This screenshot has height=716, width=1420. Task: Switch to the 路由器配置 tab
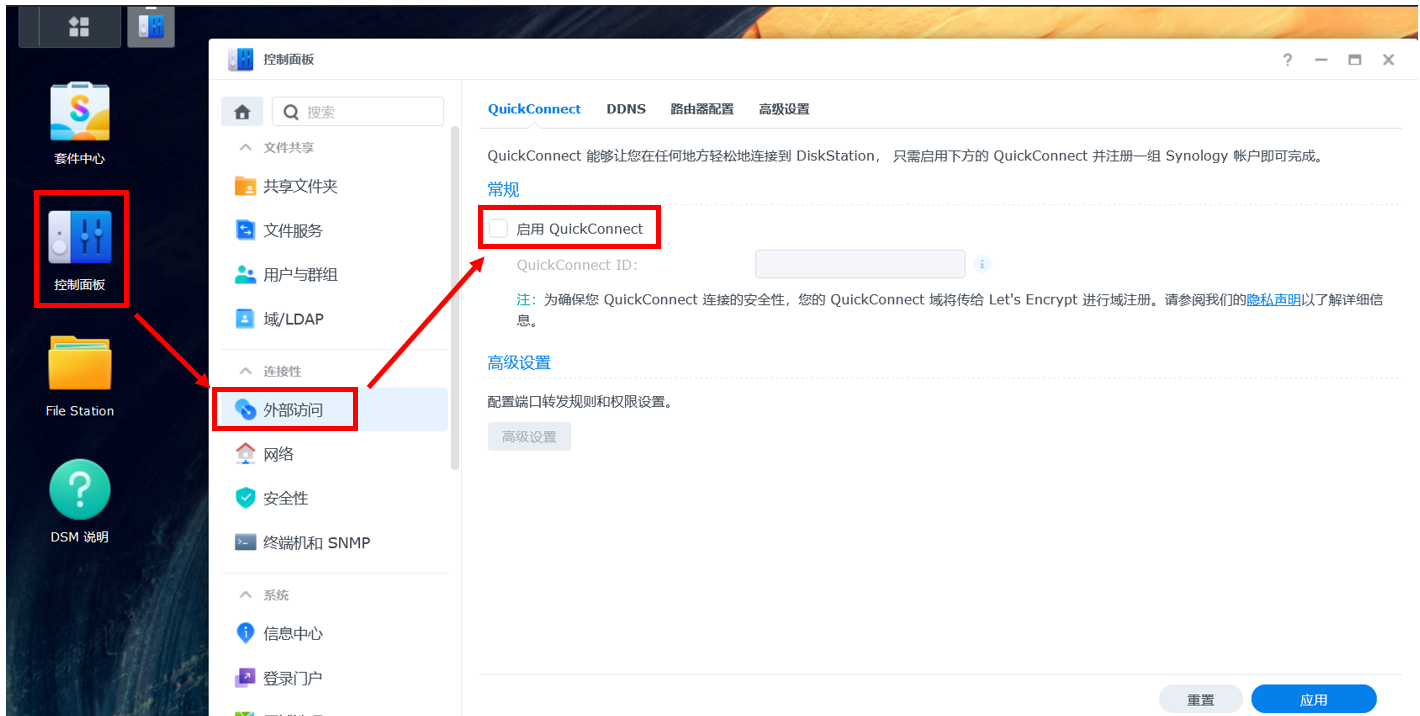coord(702,109)
